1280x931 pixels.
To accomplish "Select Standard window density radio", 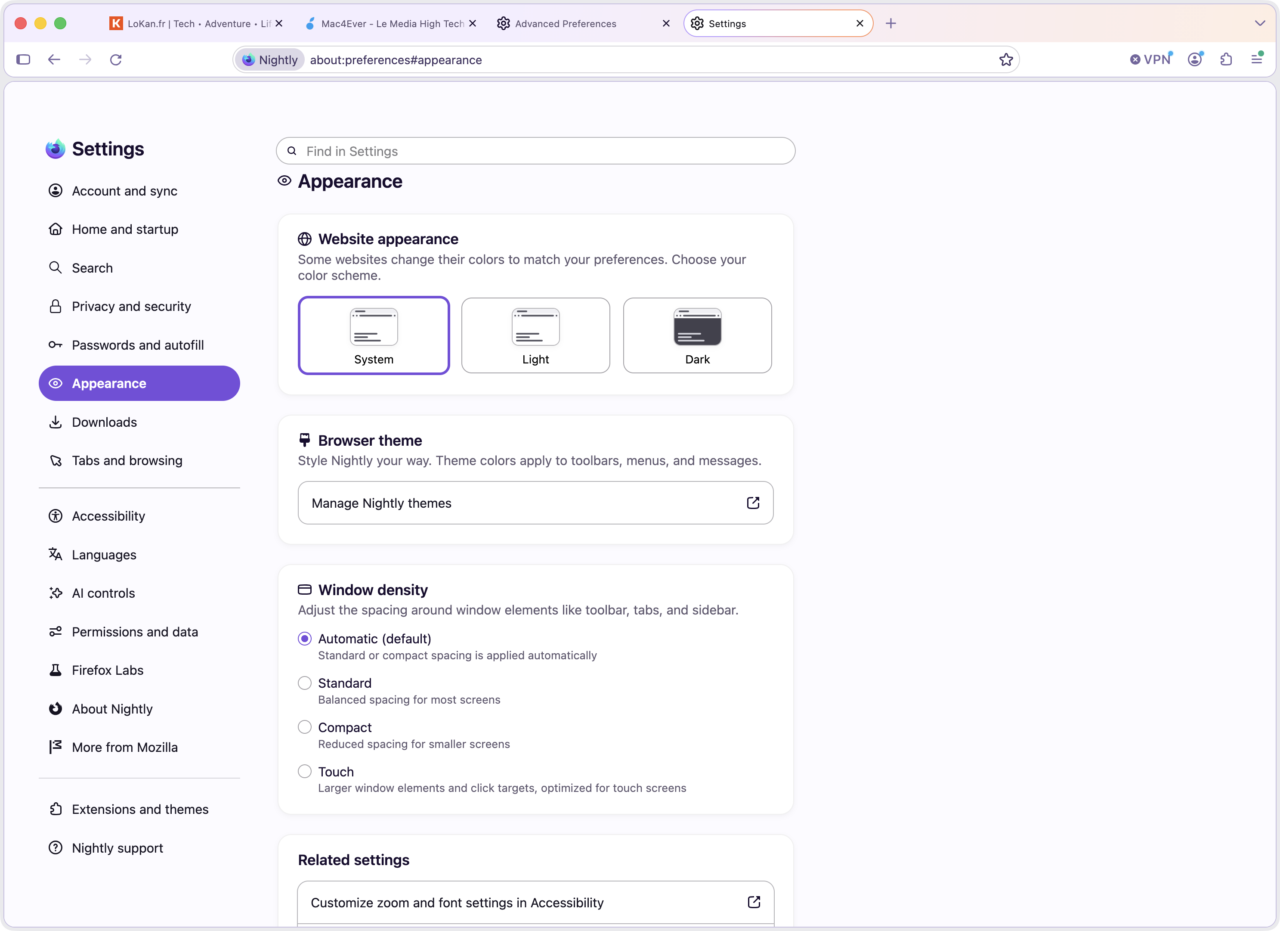I will 305,683.
